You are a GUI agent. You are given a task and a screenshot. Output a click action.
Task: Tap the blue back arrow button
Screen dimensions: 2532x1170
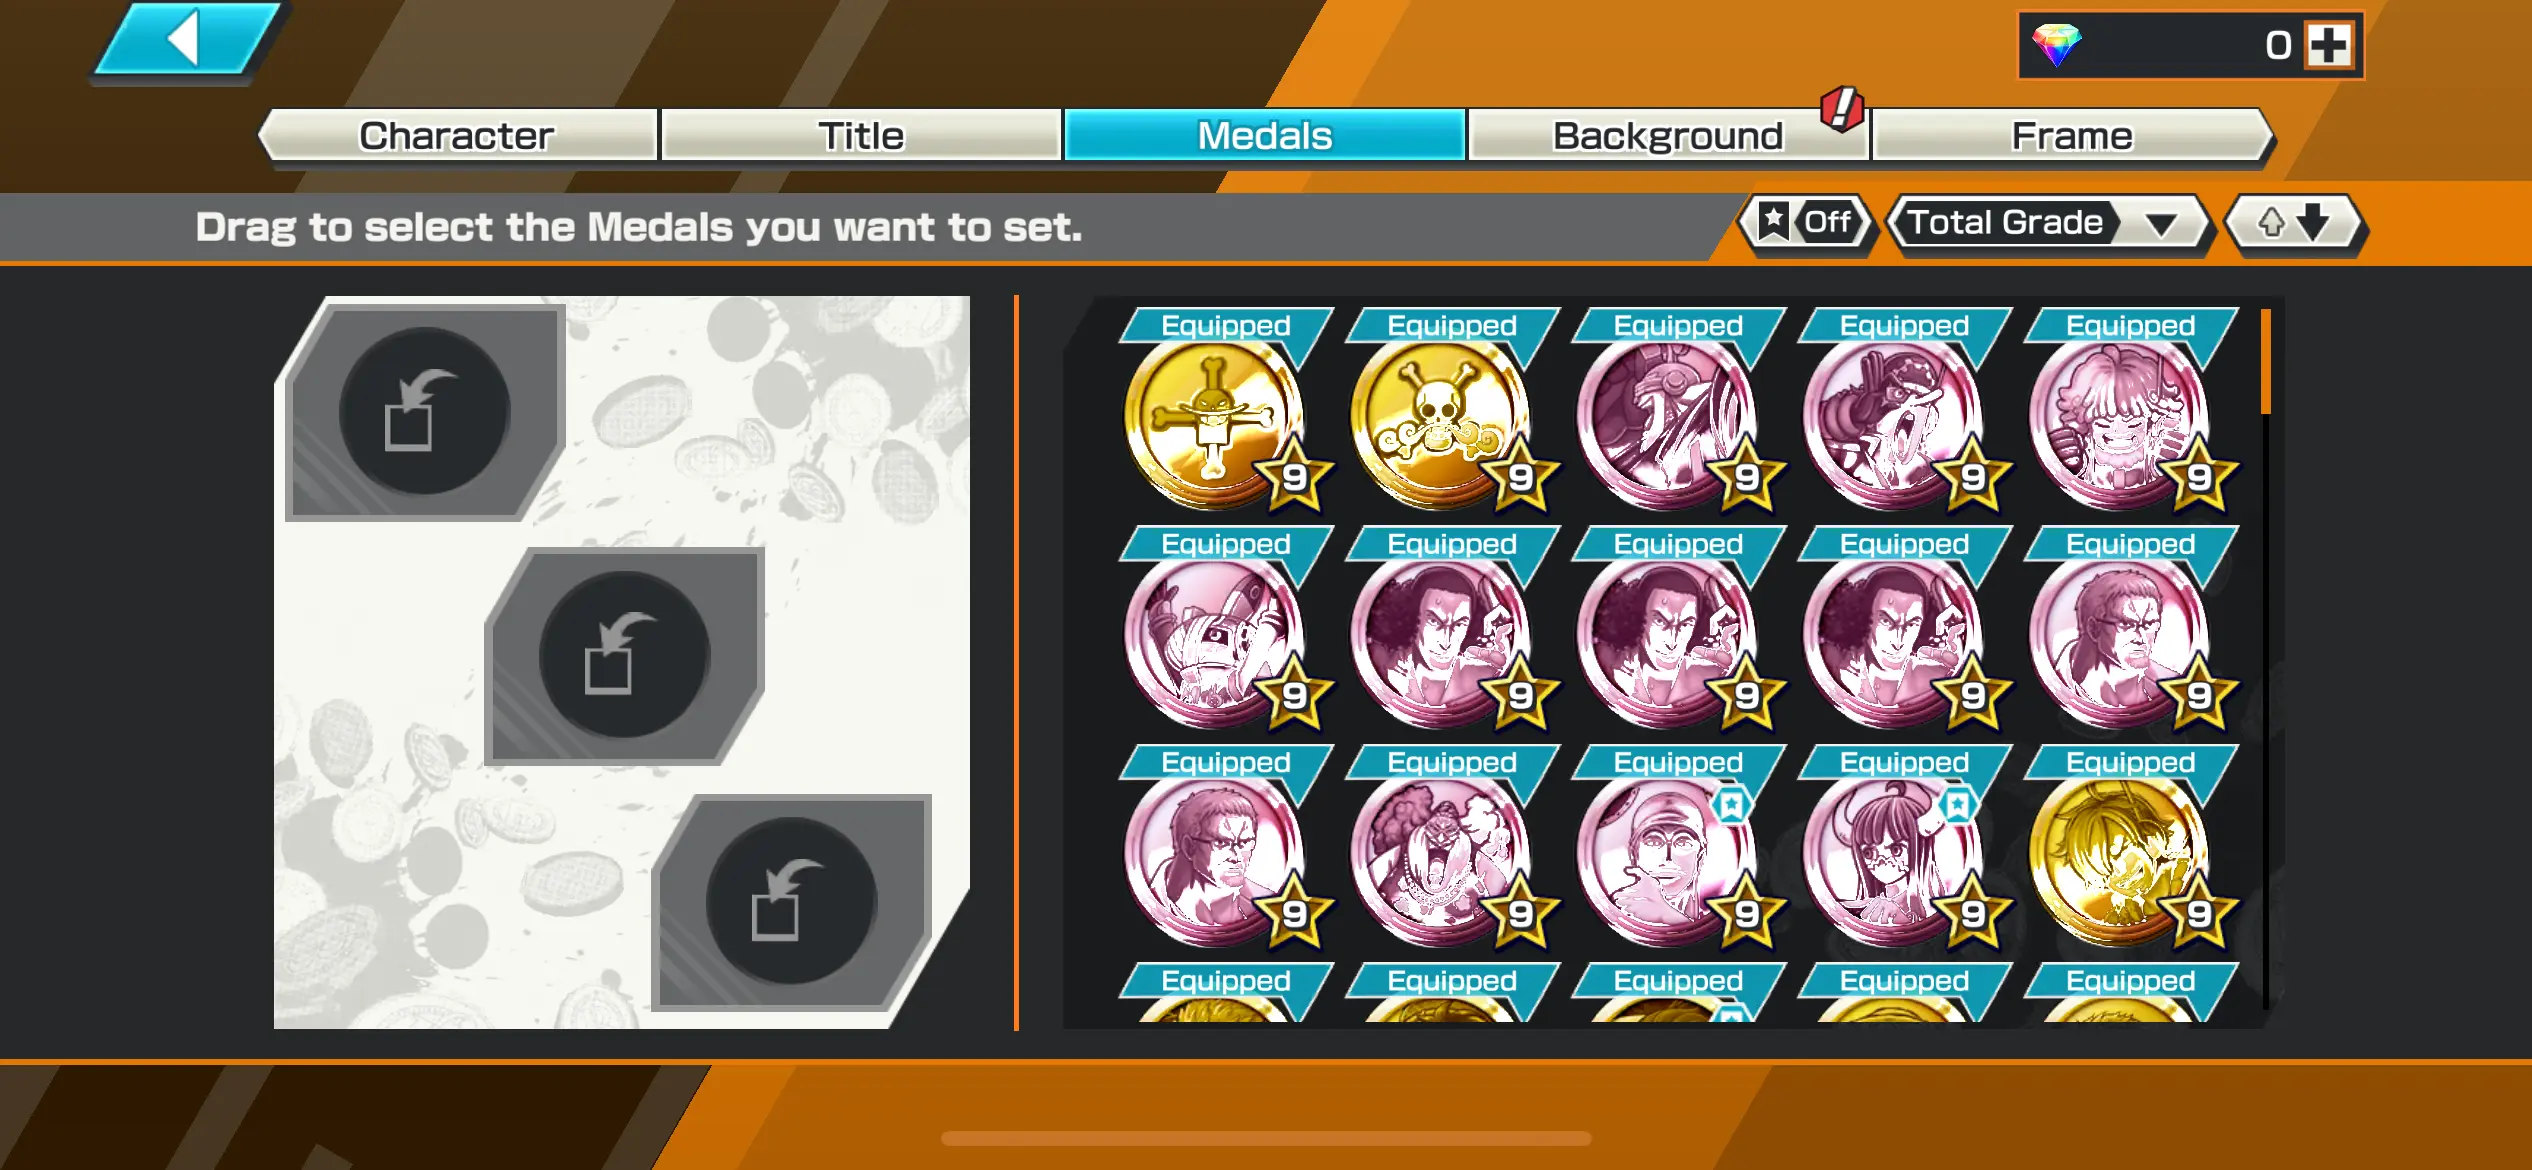[x=187, y=40]
